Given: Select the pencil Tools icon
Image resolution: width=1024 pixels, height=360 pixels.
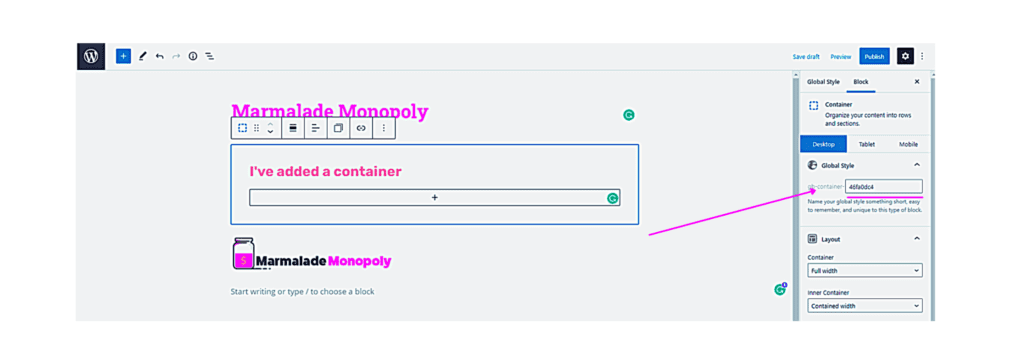Looking at the screenshot, I should tap(142, 56).
